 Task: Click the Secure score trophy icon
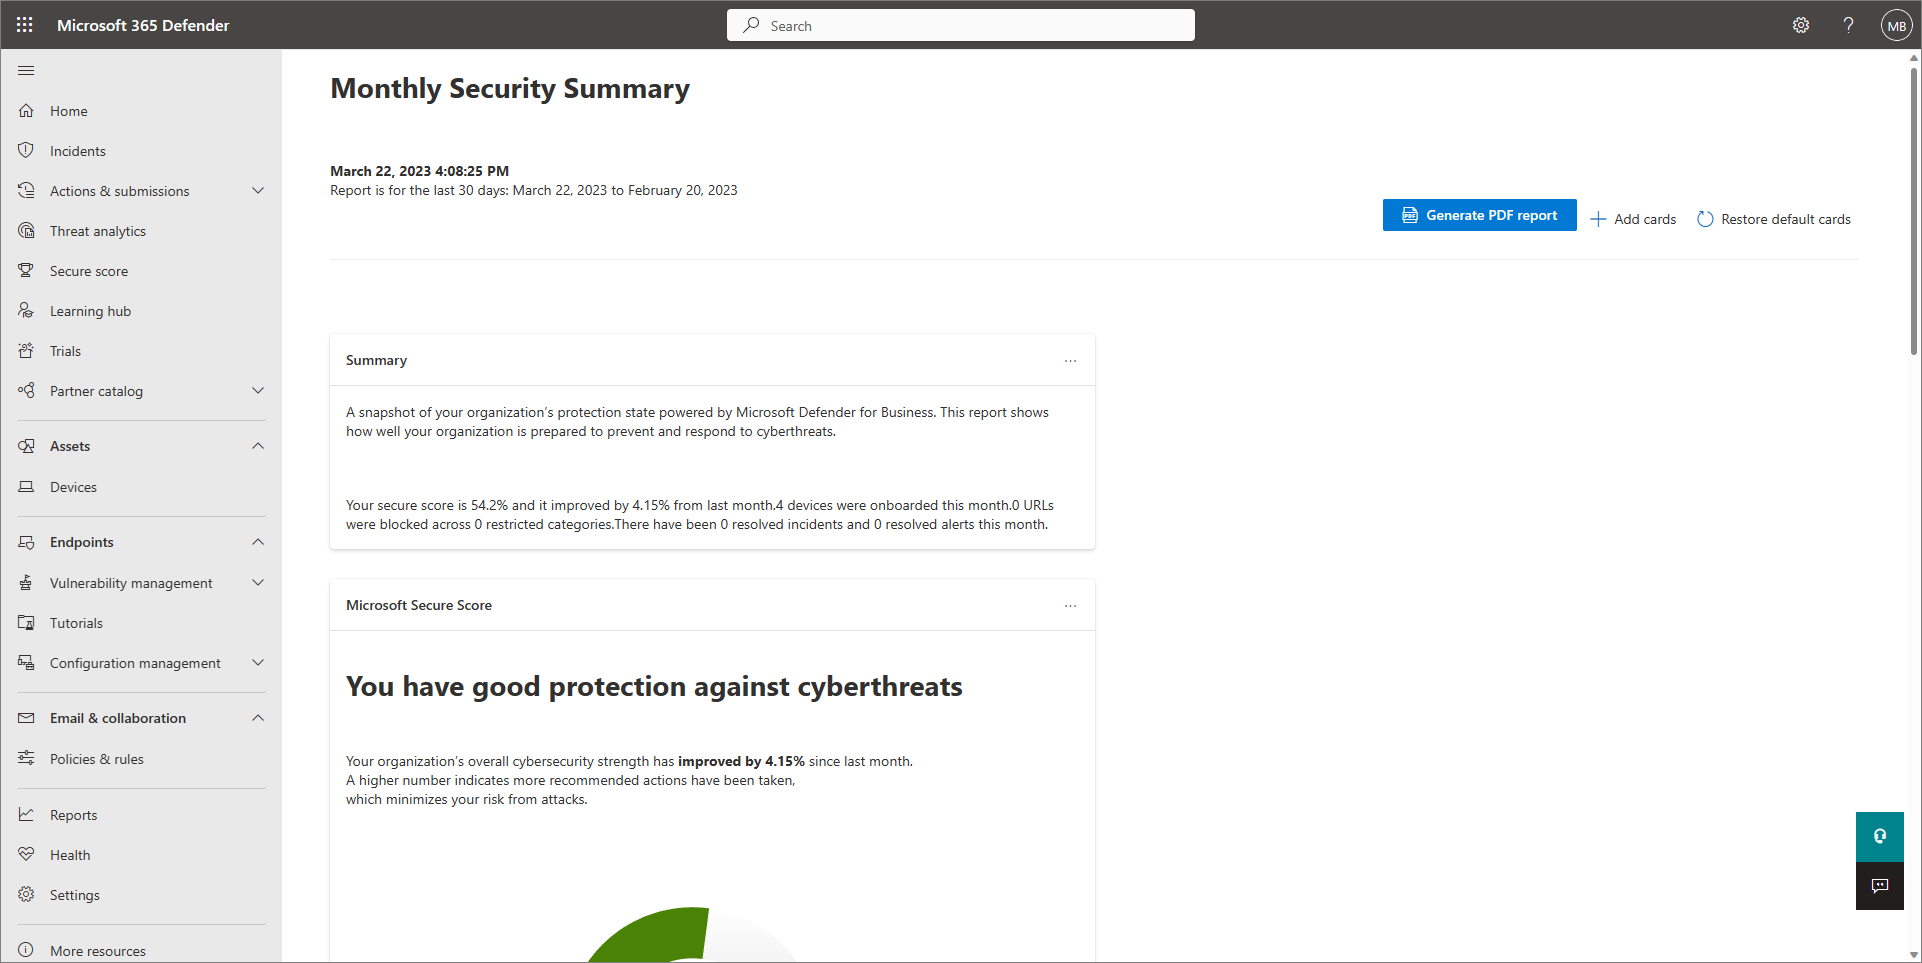pos(26,270)
